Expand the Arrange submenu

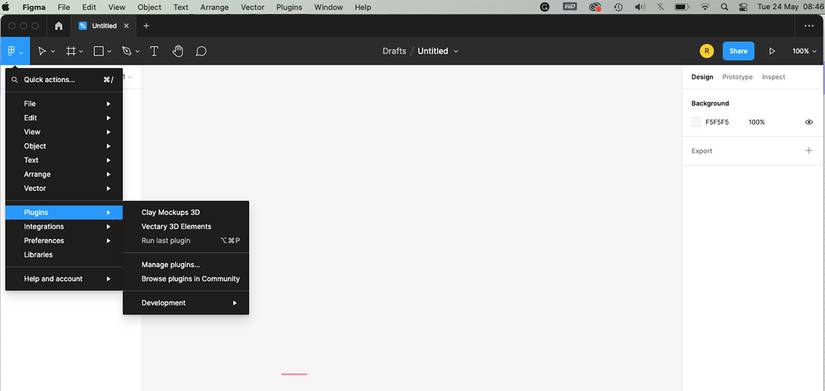(64, 174)
